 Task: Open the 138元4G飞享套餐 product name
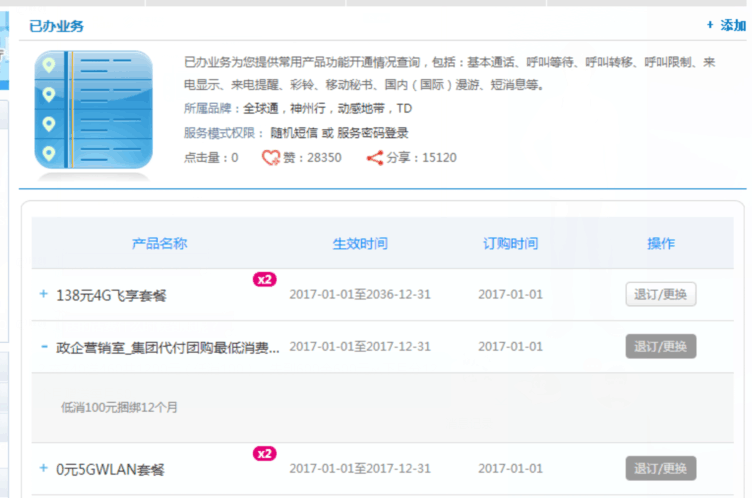(x=110, y=295)
